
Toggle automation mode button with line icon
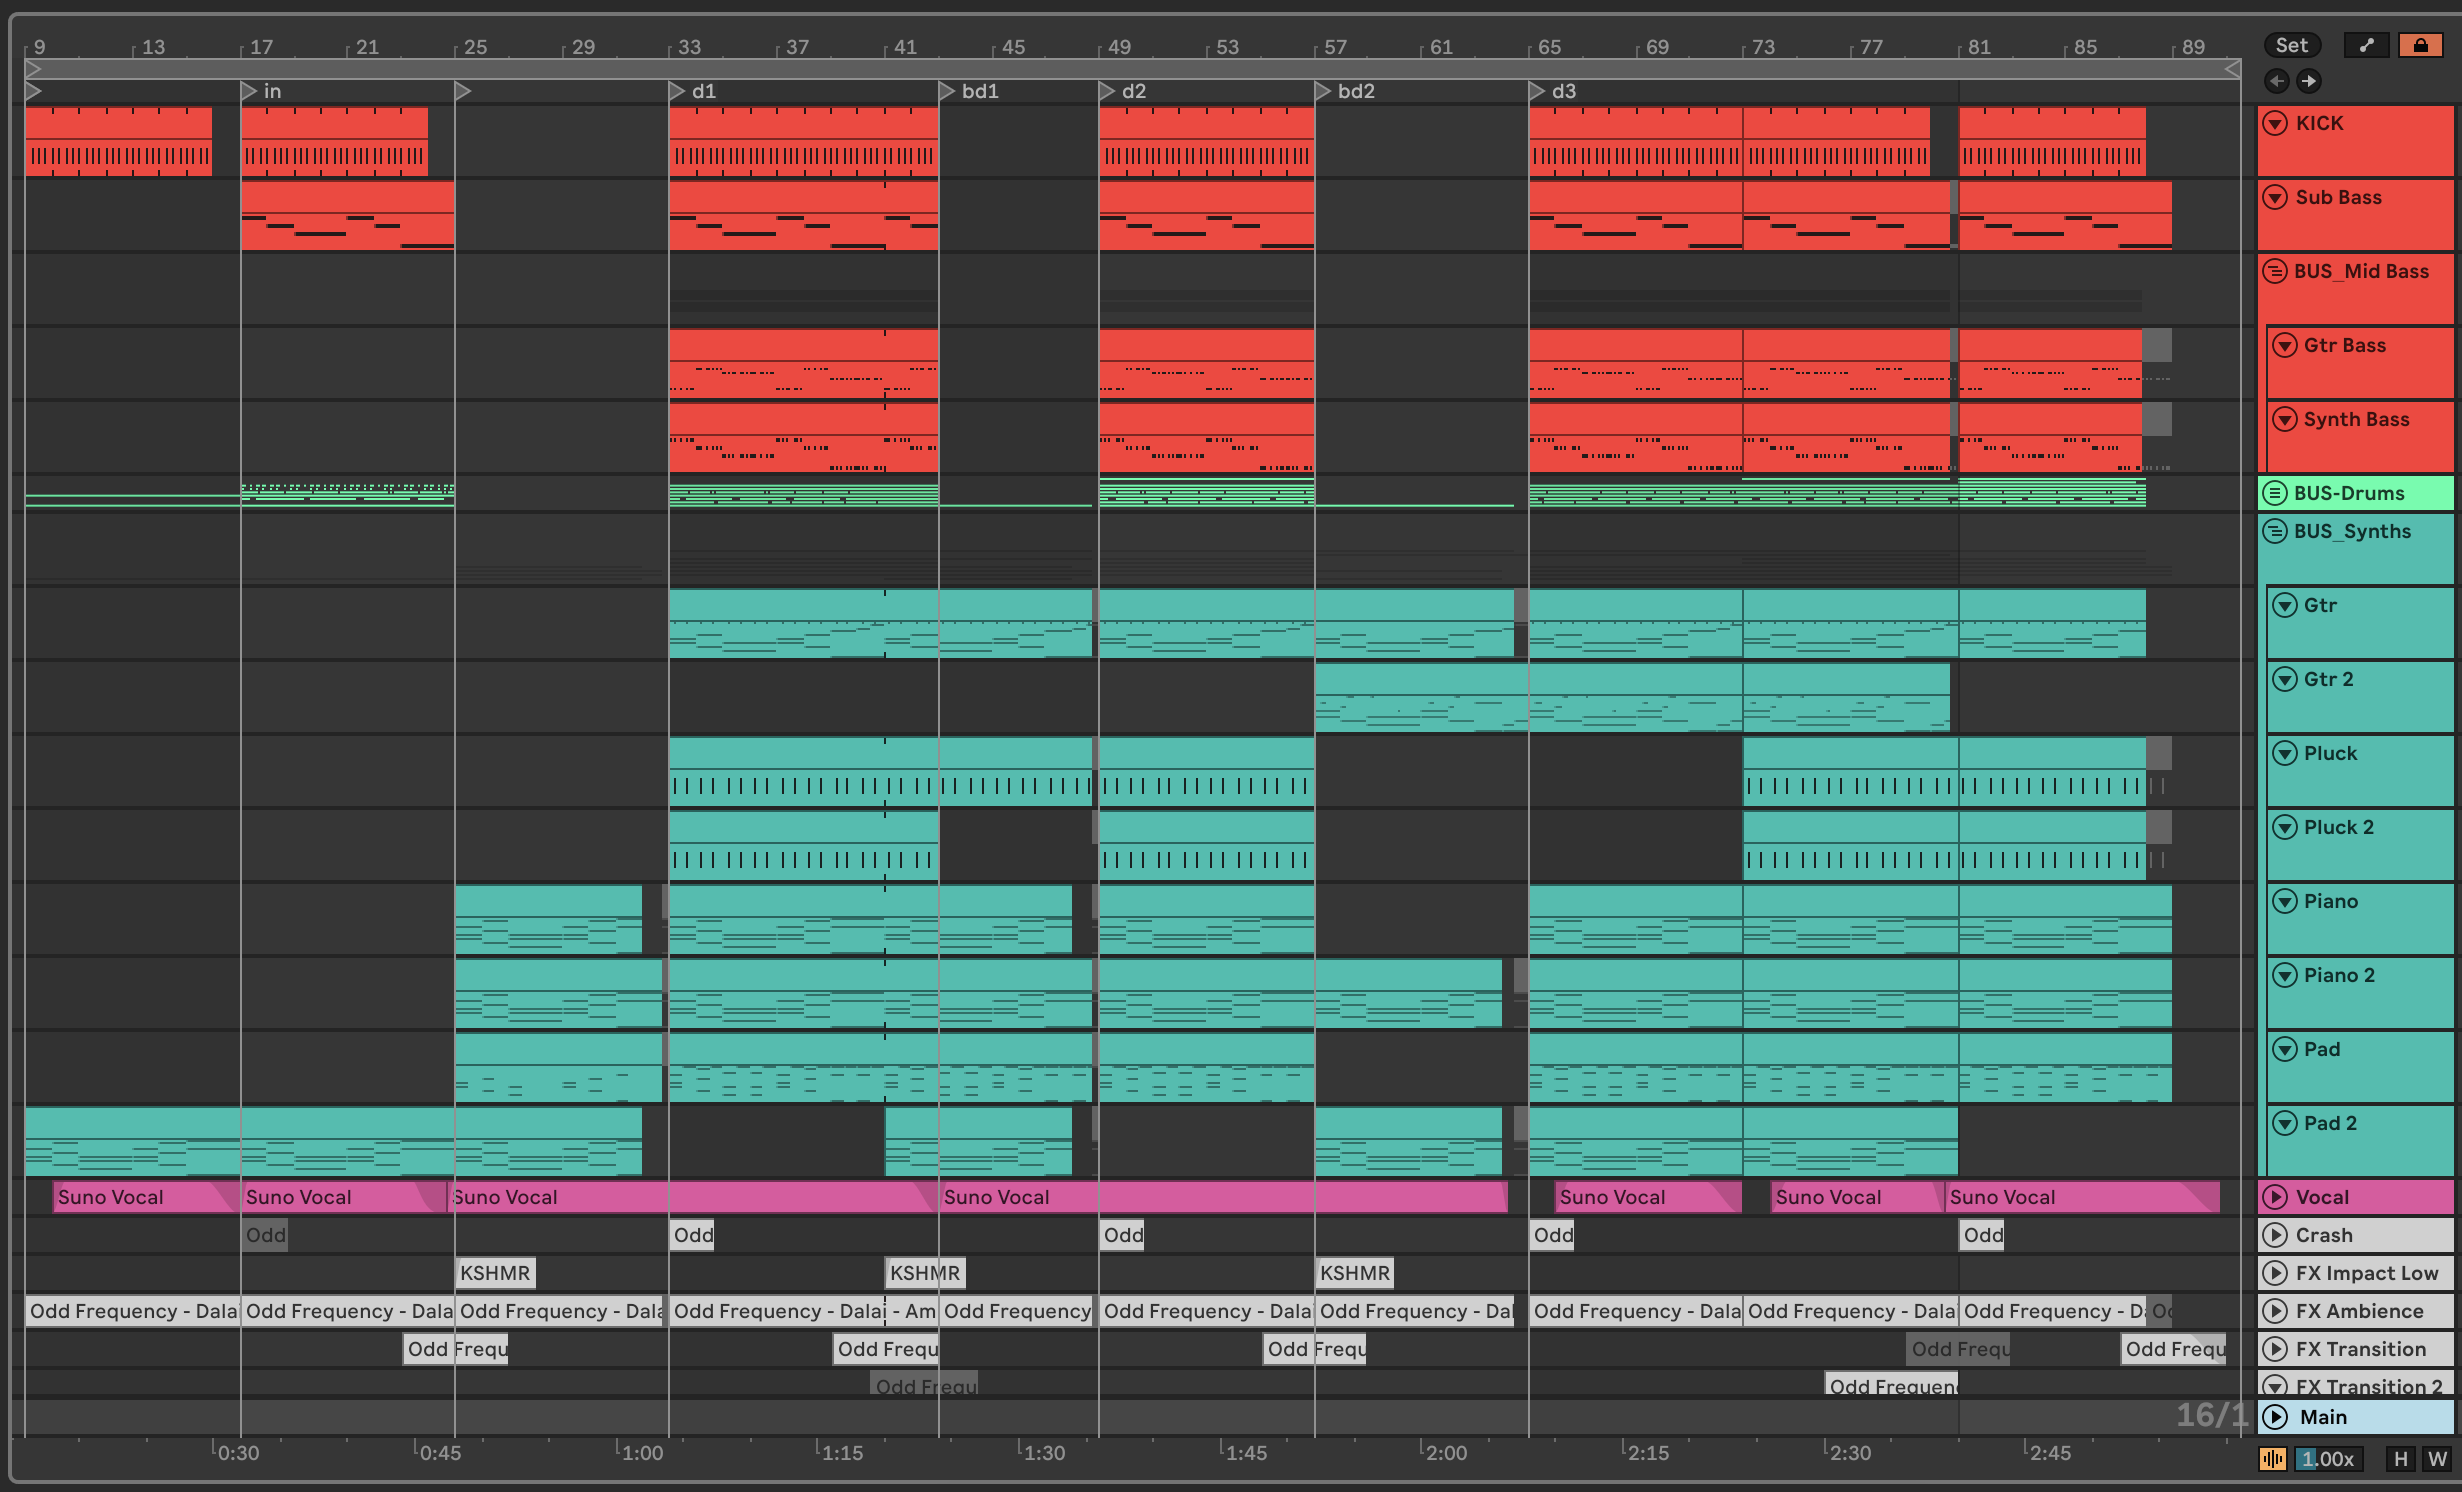coord(2366,45)
